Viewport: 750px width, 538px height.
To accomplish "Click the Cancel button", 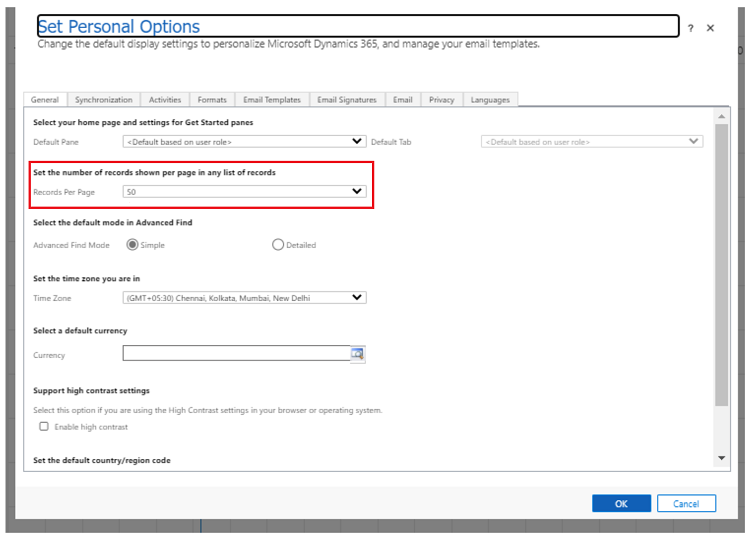I will [686, 504].
